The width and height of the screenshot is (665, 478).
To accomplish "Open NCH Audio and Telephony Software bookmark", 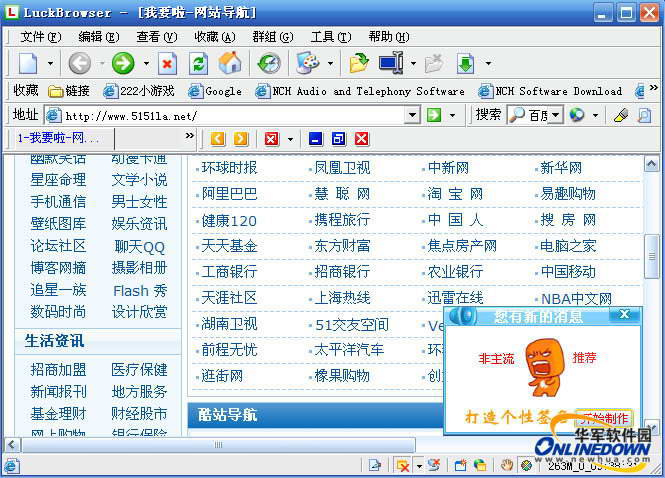I will tap(360, 91).
